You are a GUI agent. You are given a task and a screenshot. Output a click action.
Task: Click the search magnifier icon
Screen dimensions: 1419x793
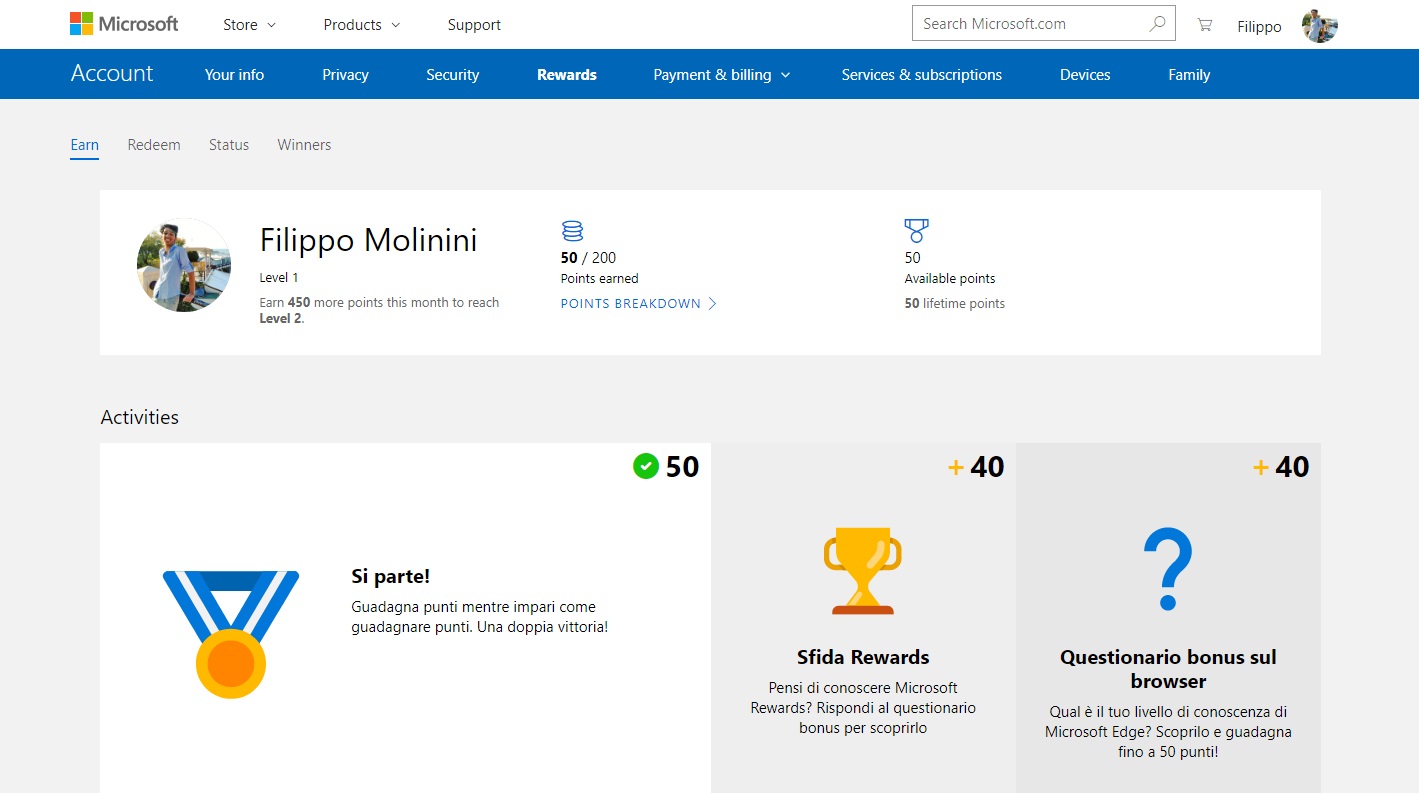click(x=1157, y=24)
